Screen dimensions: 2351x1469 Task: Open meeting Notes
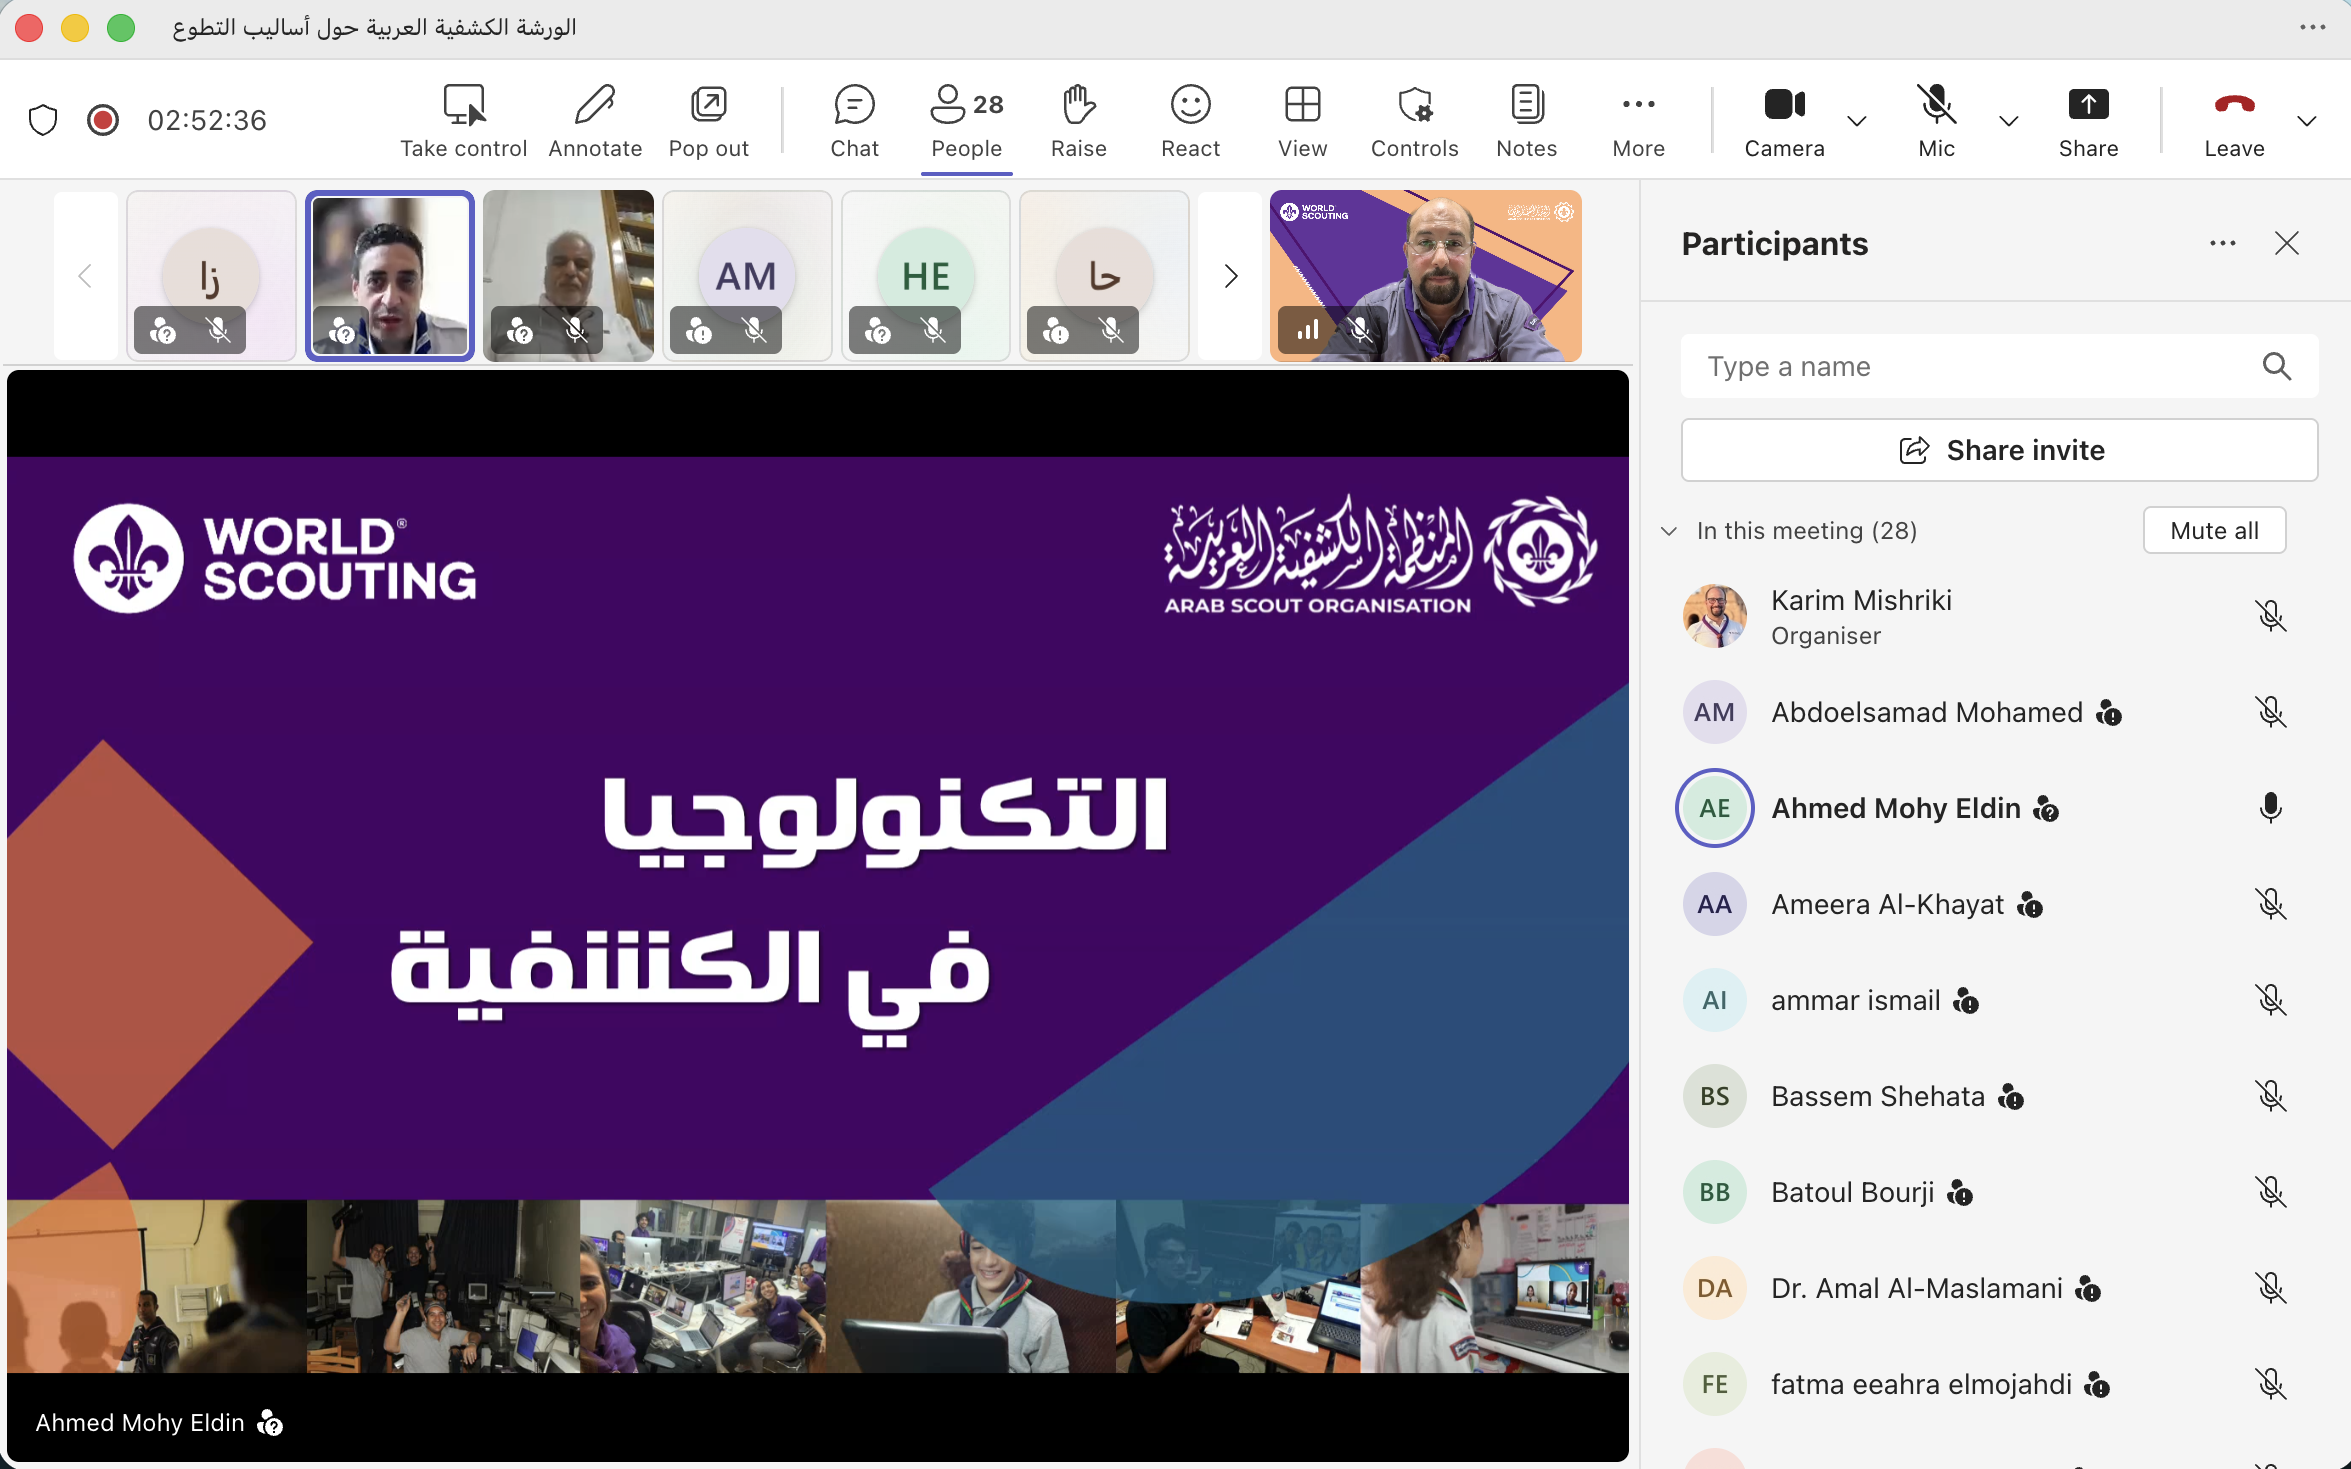(x=1526, y=121)
